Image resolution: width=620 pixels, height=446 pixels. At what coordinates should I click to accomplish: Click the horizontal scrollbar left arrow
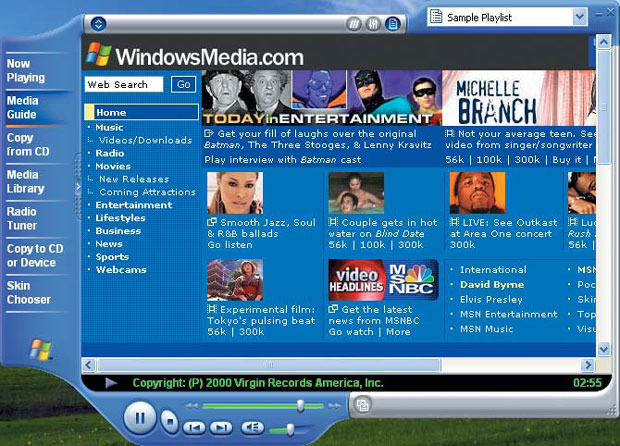click(89, 365)
